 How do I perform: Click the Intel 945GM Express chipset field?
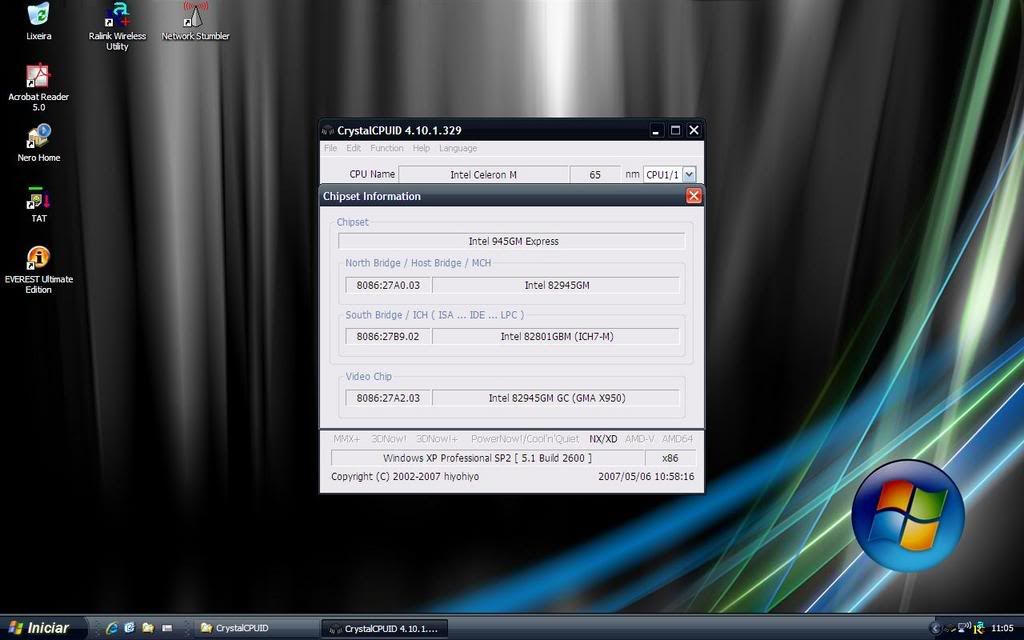[x=512, y=241]
